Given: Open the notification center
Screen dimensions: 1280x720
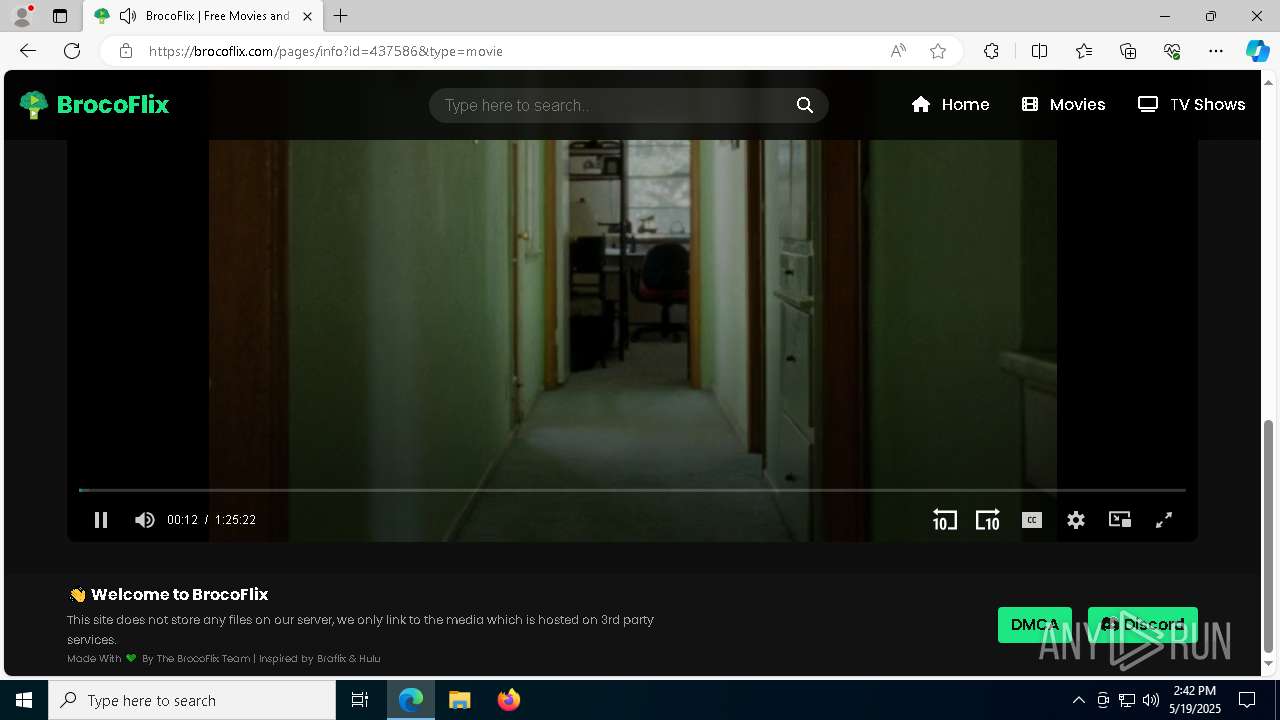Looking at the screenshot, I should coord(1247,700).
